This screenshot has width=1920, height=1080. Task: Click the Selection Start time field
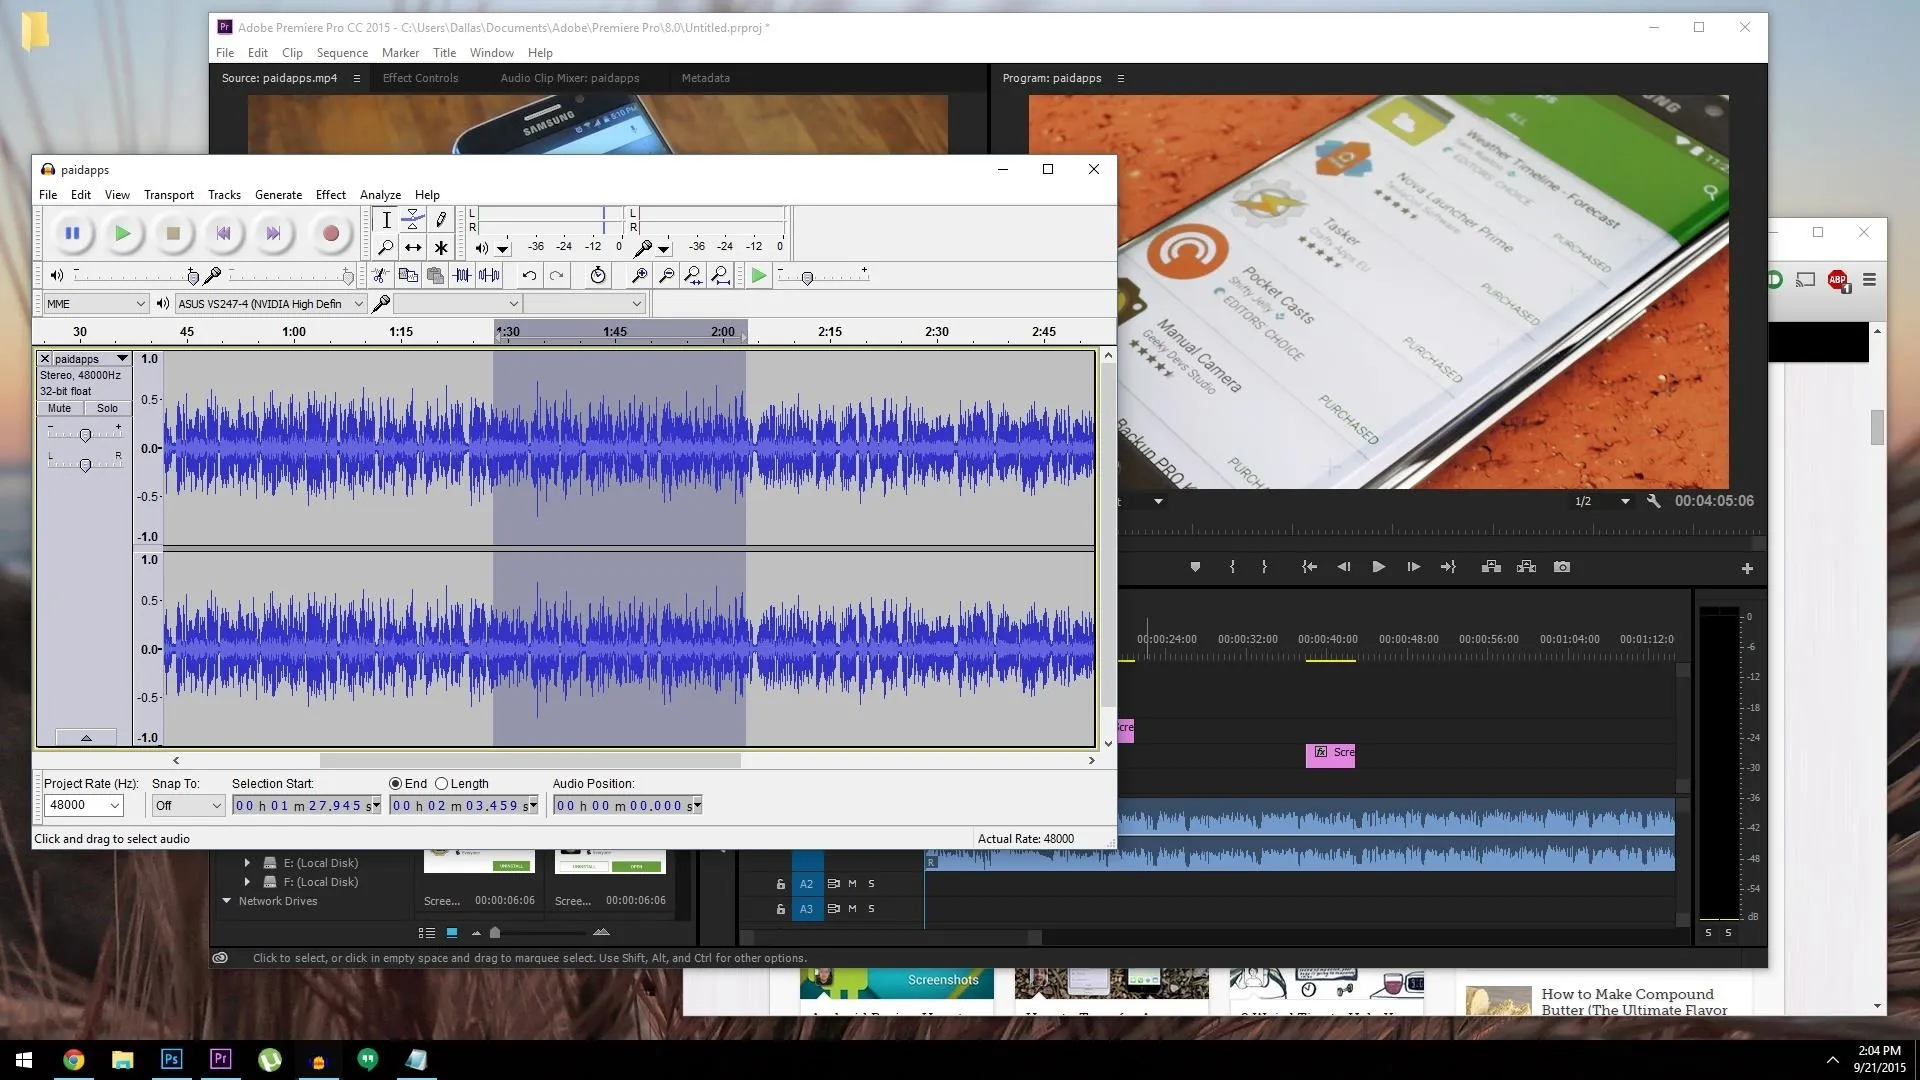(x=306, y=806)
